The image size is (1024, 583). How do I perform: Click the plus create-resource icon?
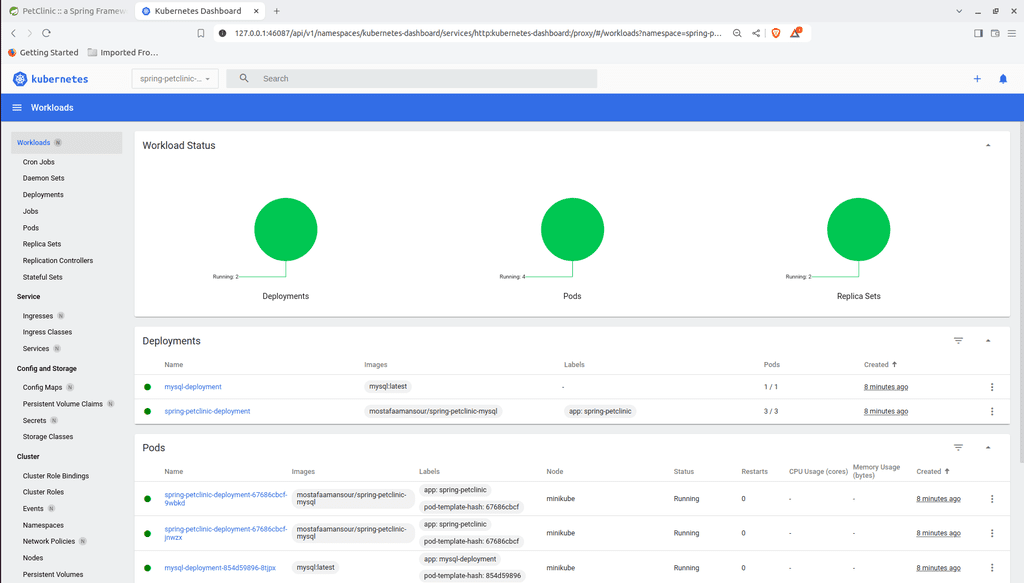(977, 79)
